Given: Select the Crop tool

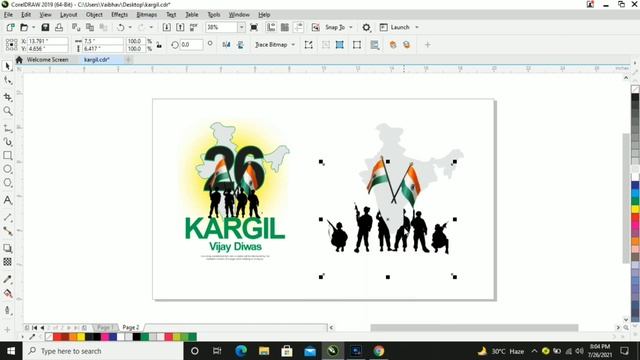Looking at the screenshot, I should coord(7,97).
